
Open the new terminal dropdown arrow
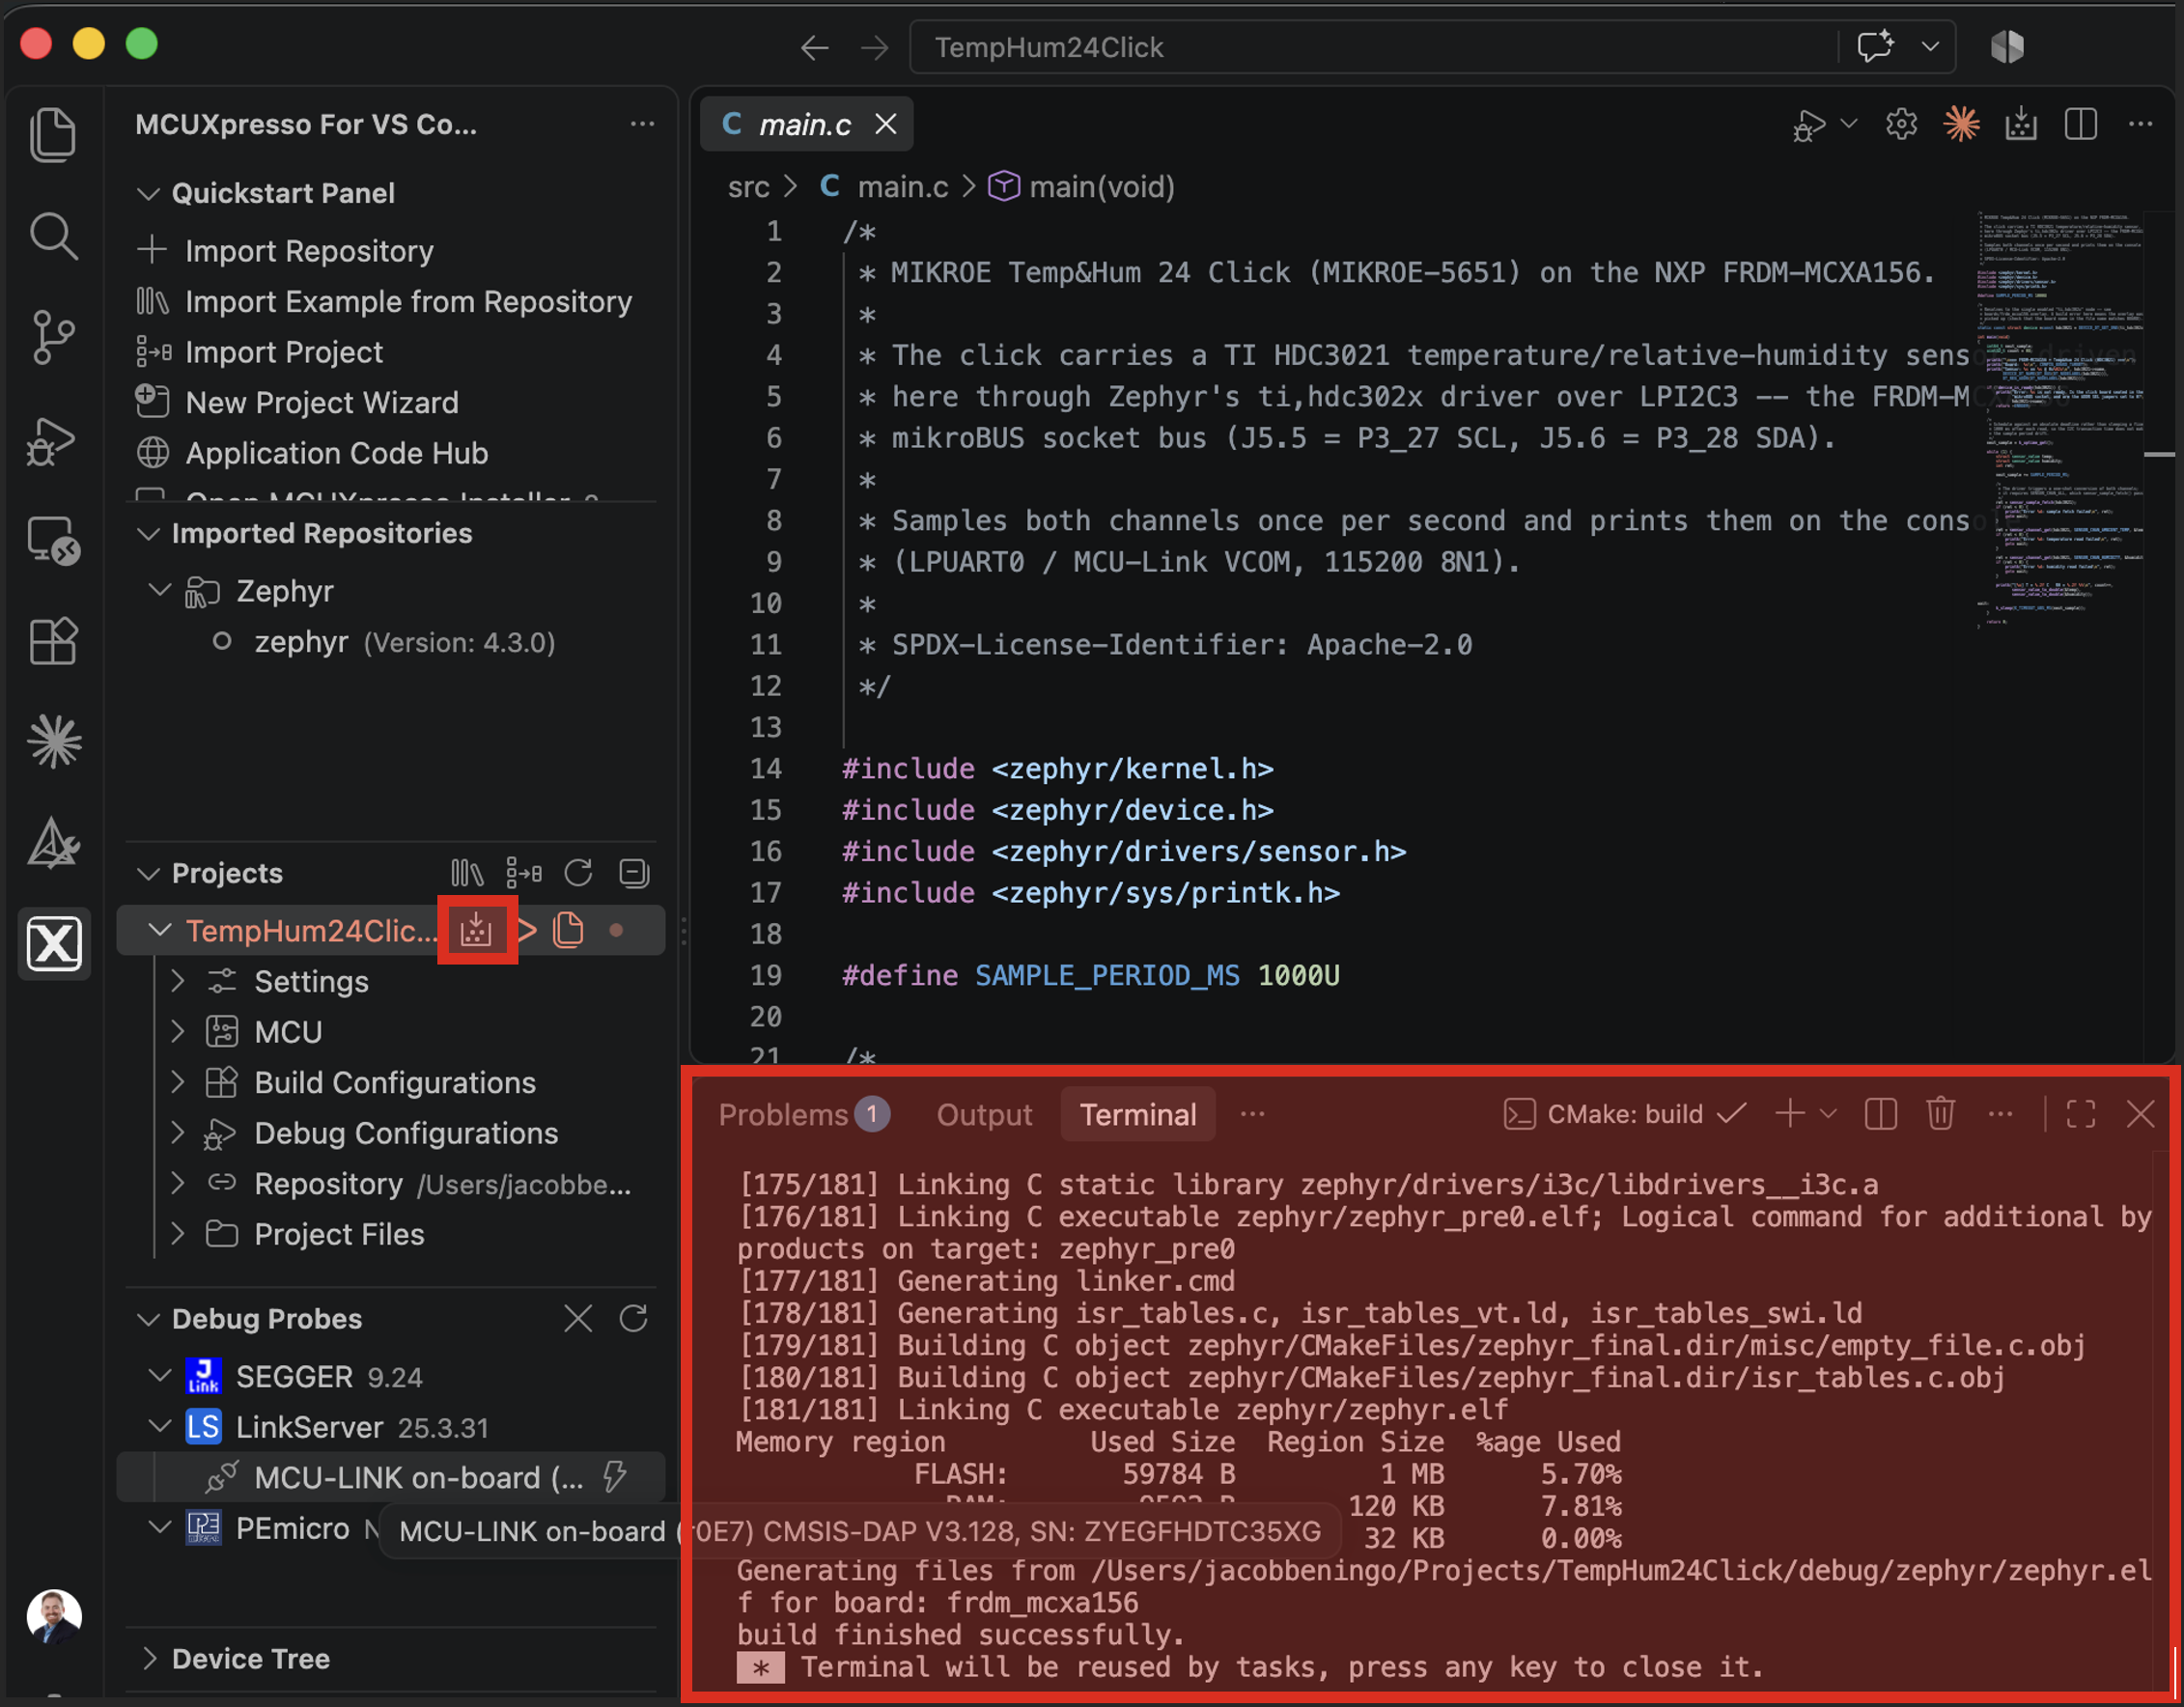[x=1828, y=1114]
